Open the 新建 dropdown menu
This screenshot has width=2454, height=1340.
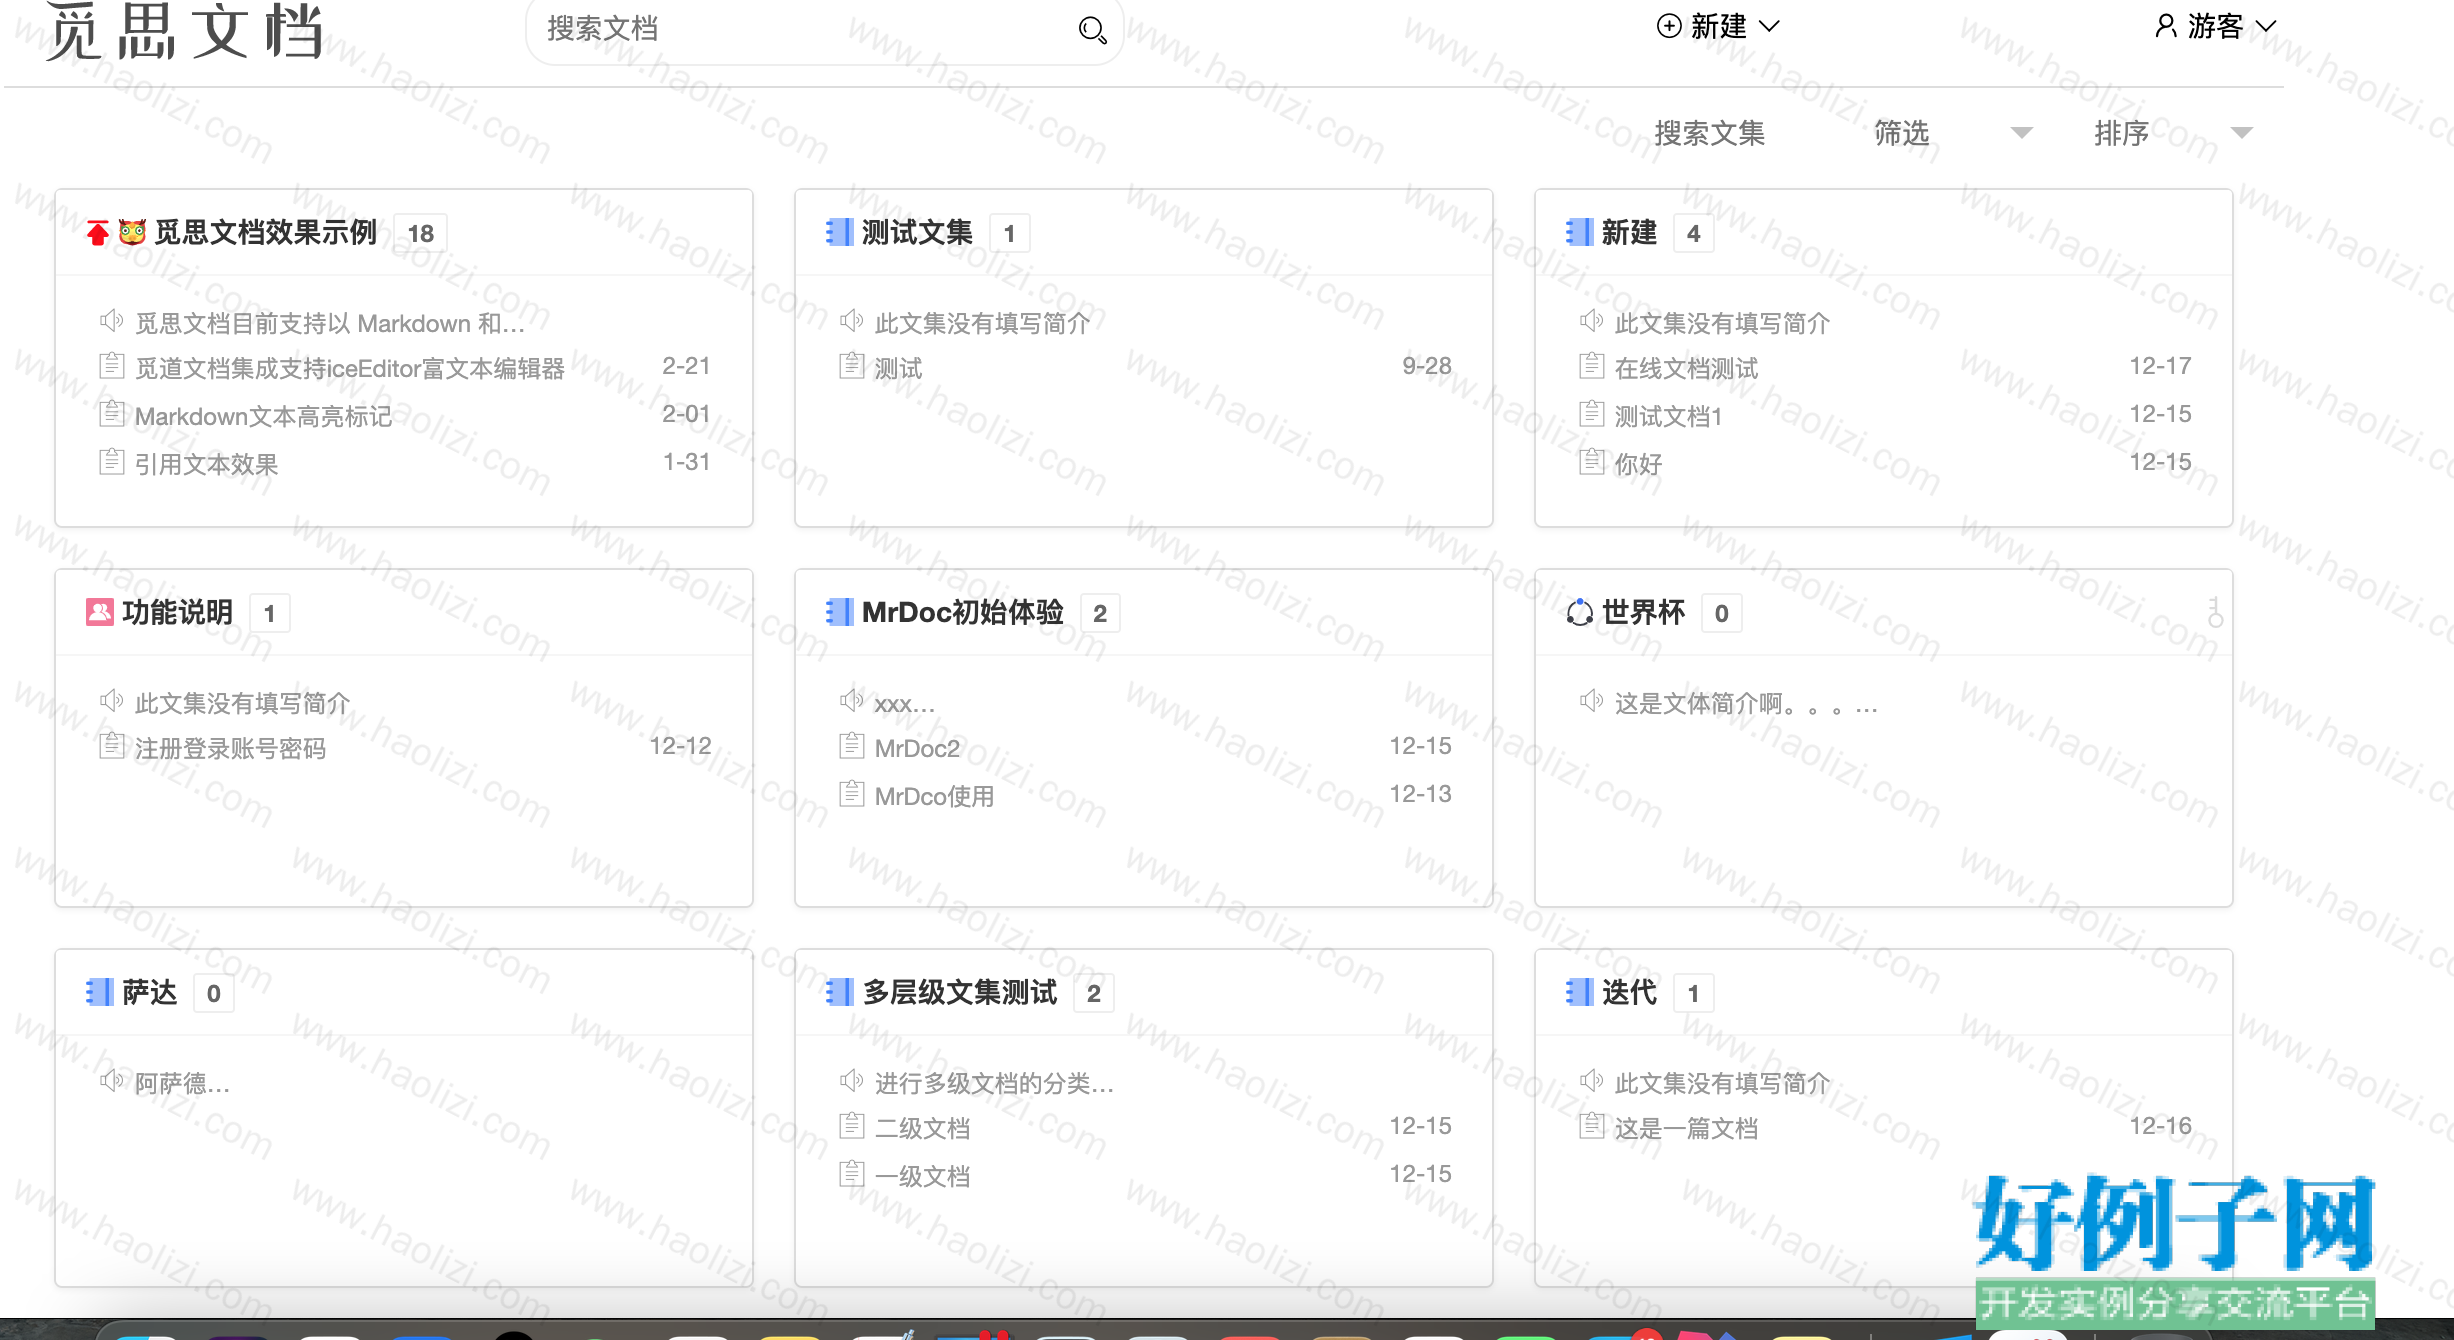(x=1718, y=26)
